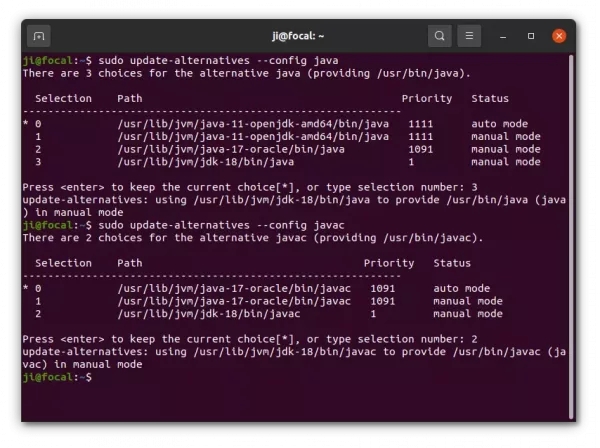Click the "Priority" header in javac table

pos(389,263)
